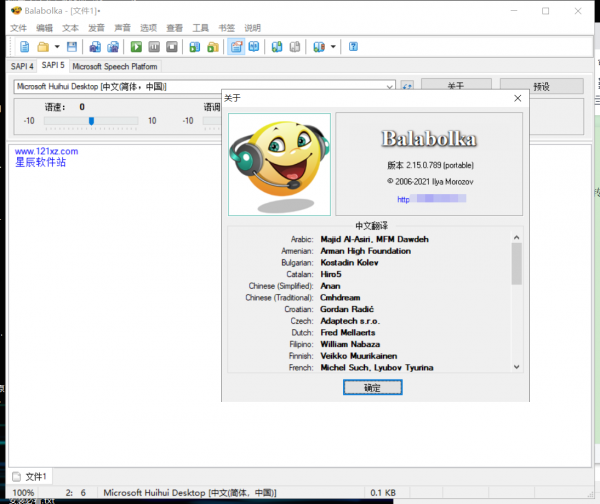Image resolution: width=600 pixels, height=504 pixels.
Task: Click the grayed go-to-bookmark icon
Action: (x=295, y=47)
